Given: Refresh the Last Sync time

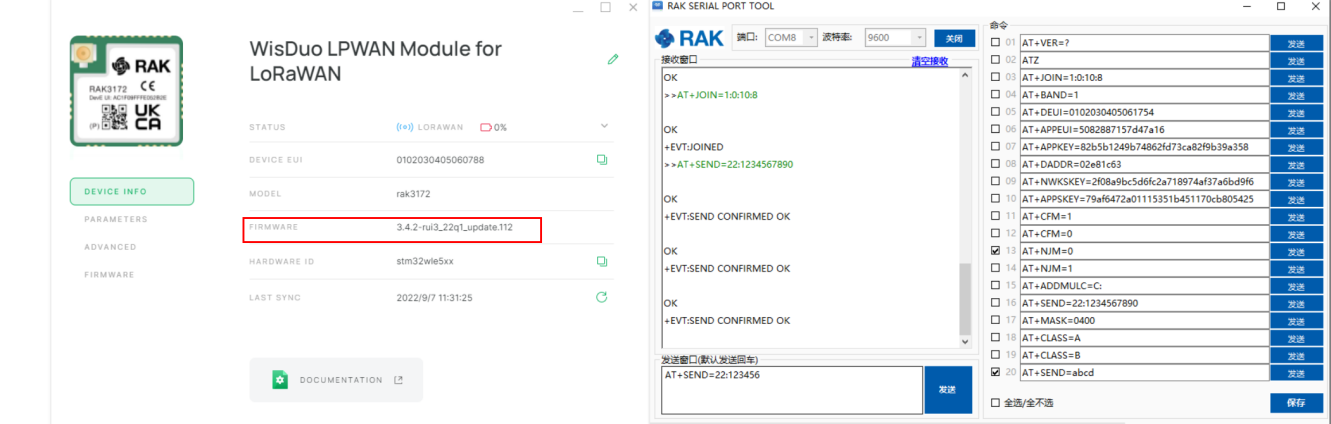Looking at the screenshot, I should pos(602,297).
